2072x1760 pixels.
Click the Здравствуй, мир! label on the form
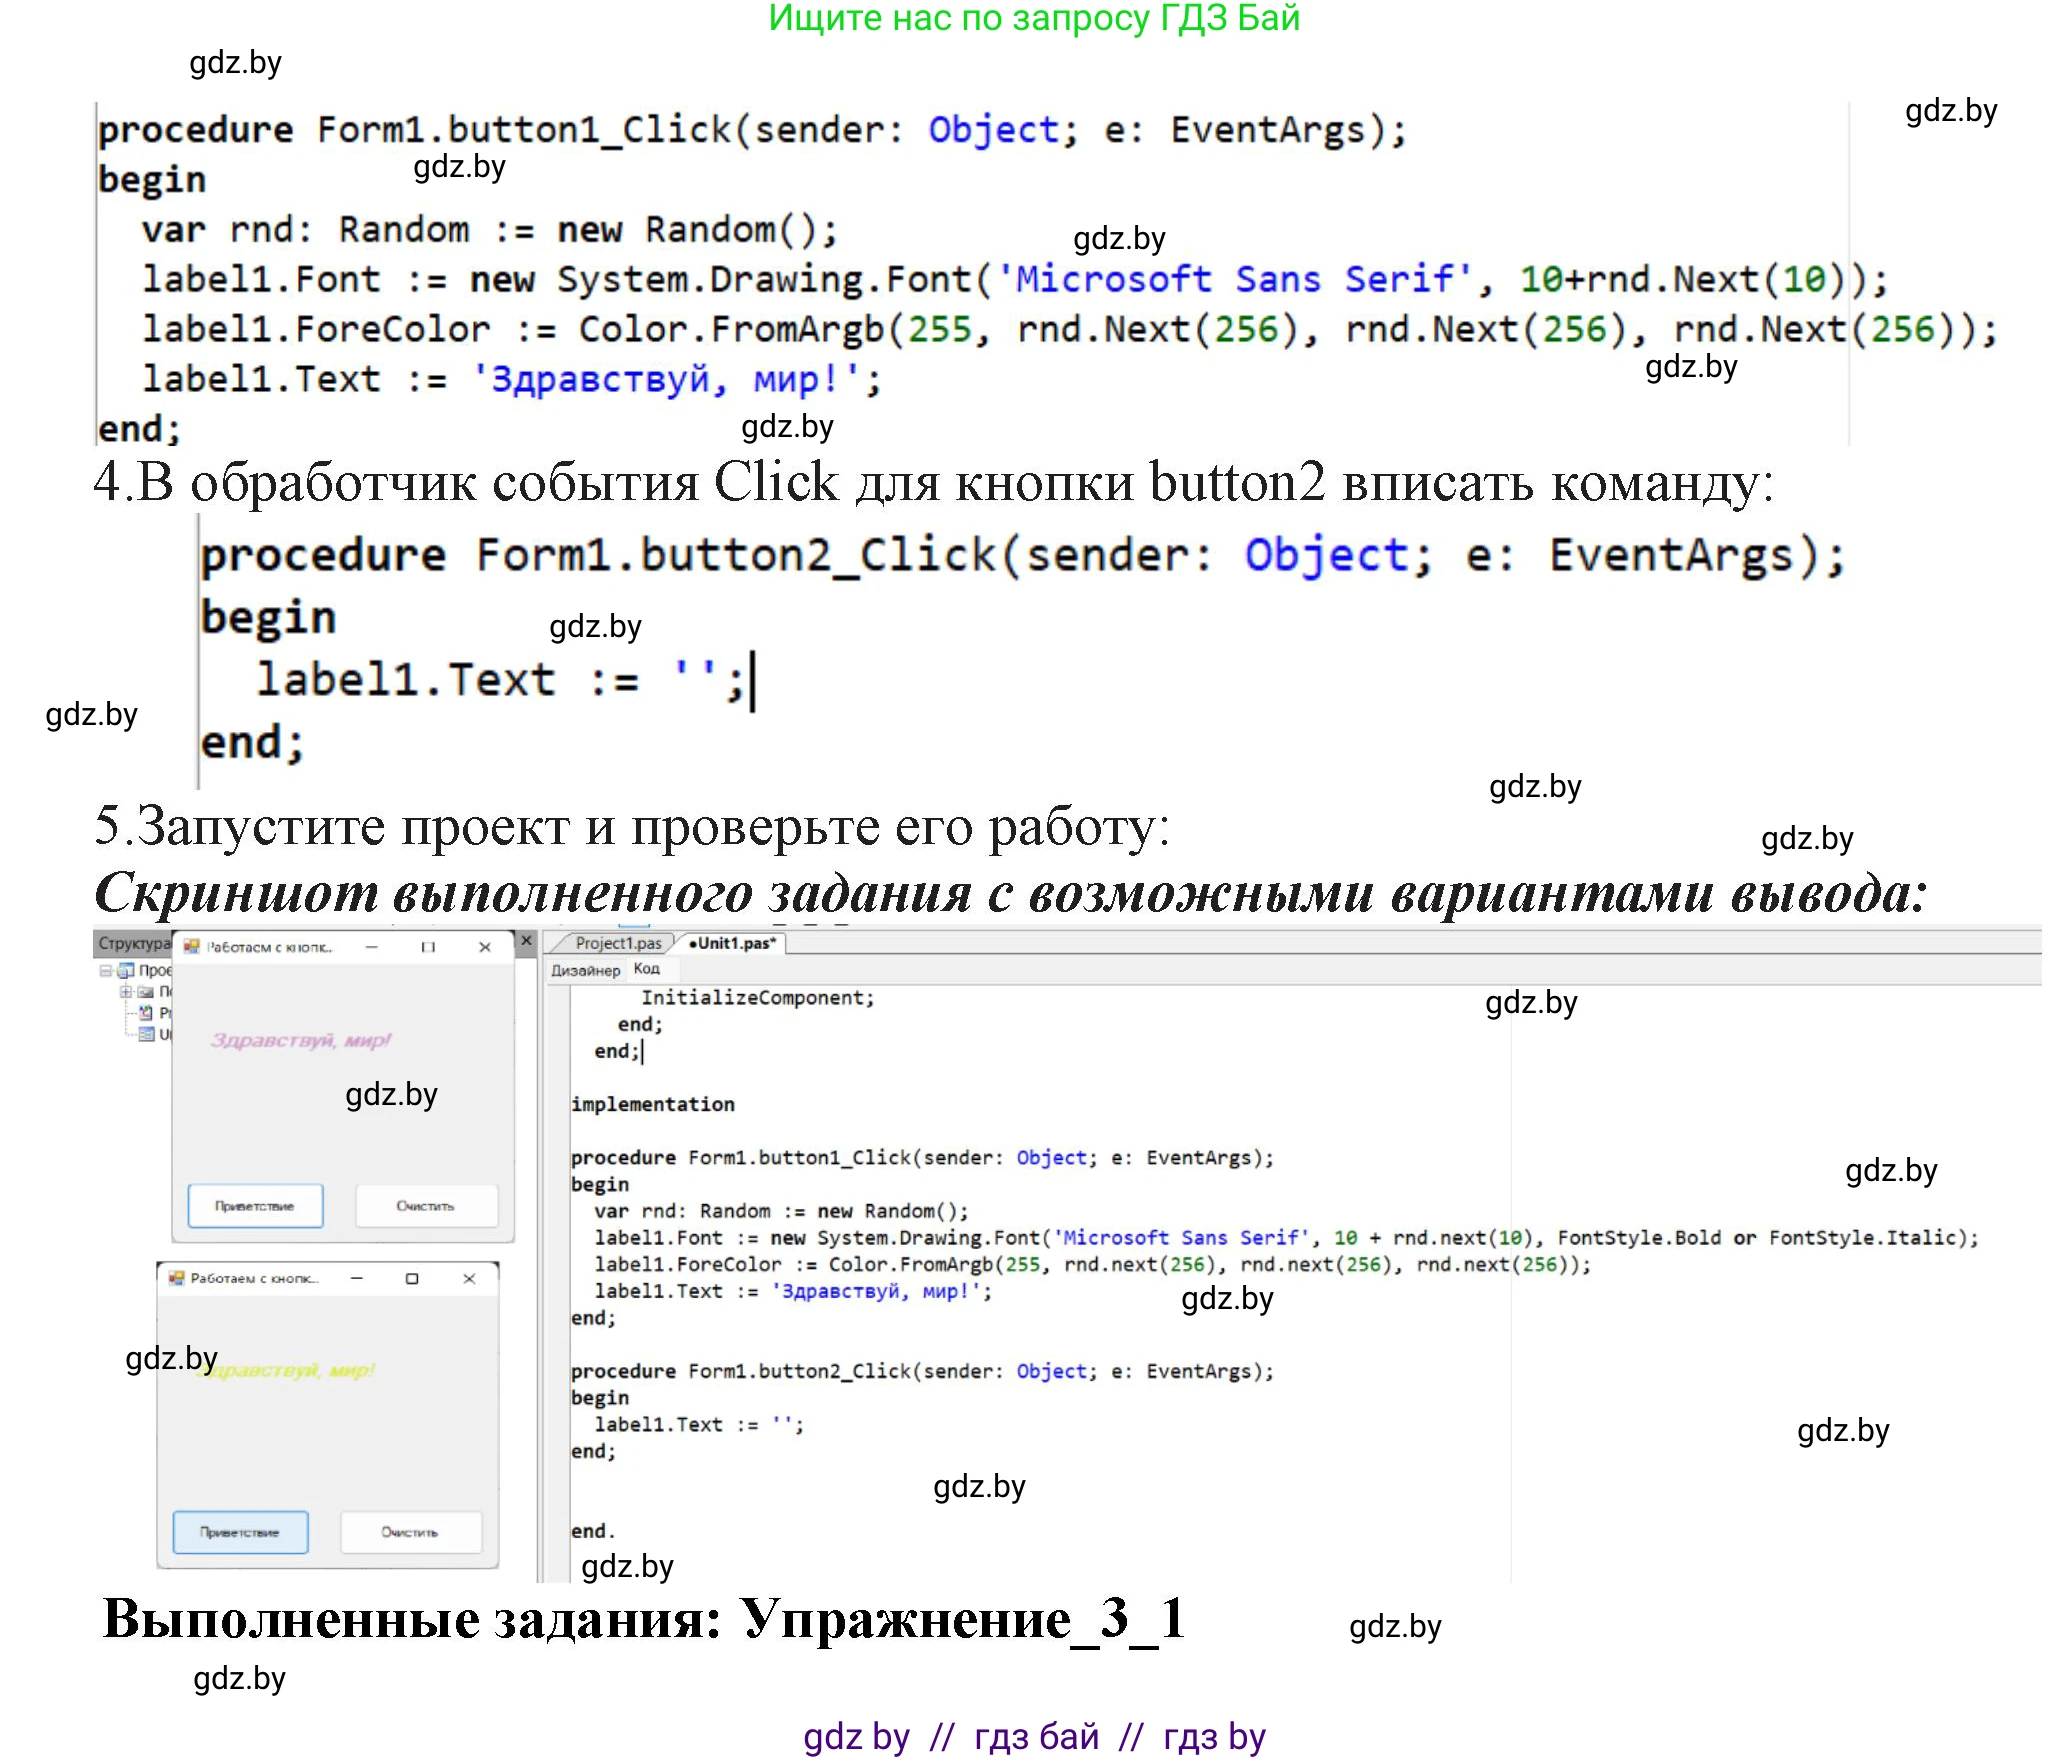coord(301,1041)
